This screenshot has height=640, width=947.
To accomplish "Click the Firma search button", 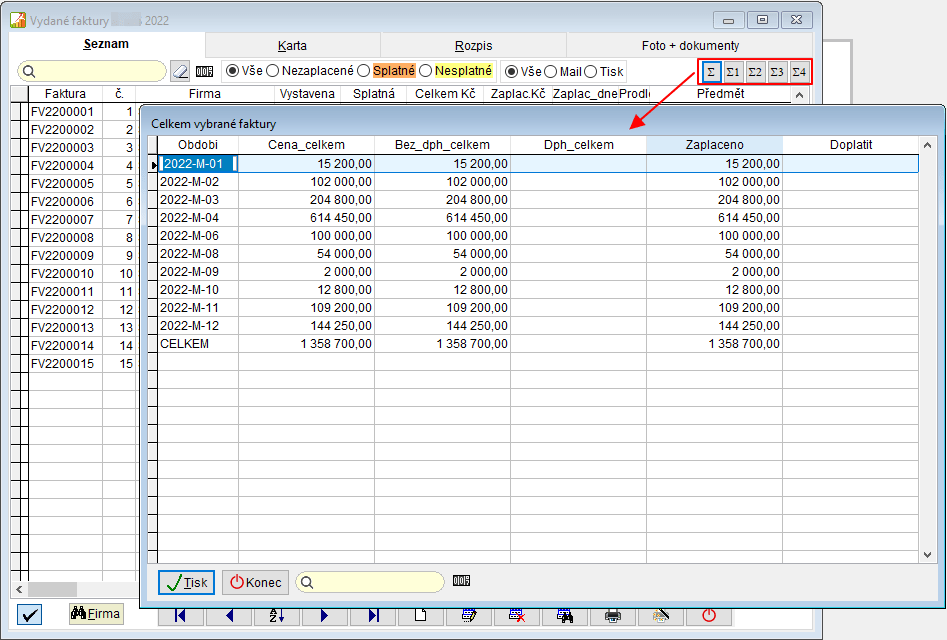I will (x=96, y=614).
